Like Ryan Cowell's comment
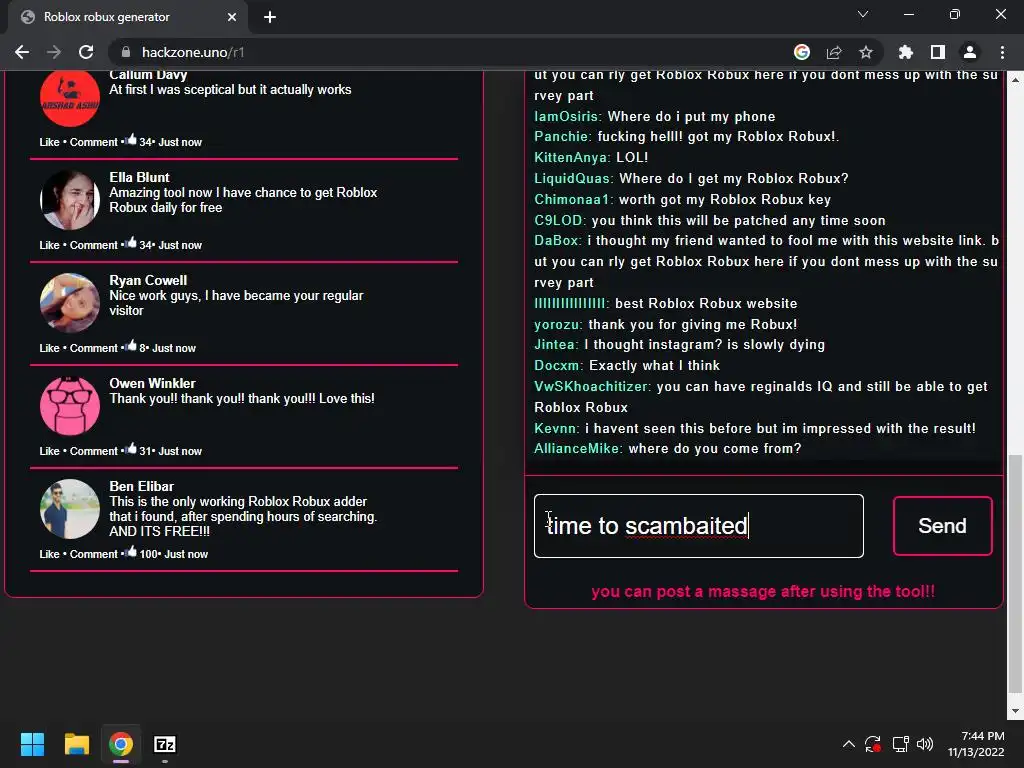 tap(49, 348)
